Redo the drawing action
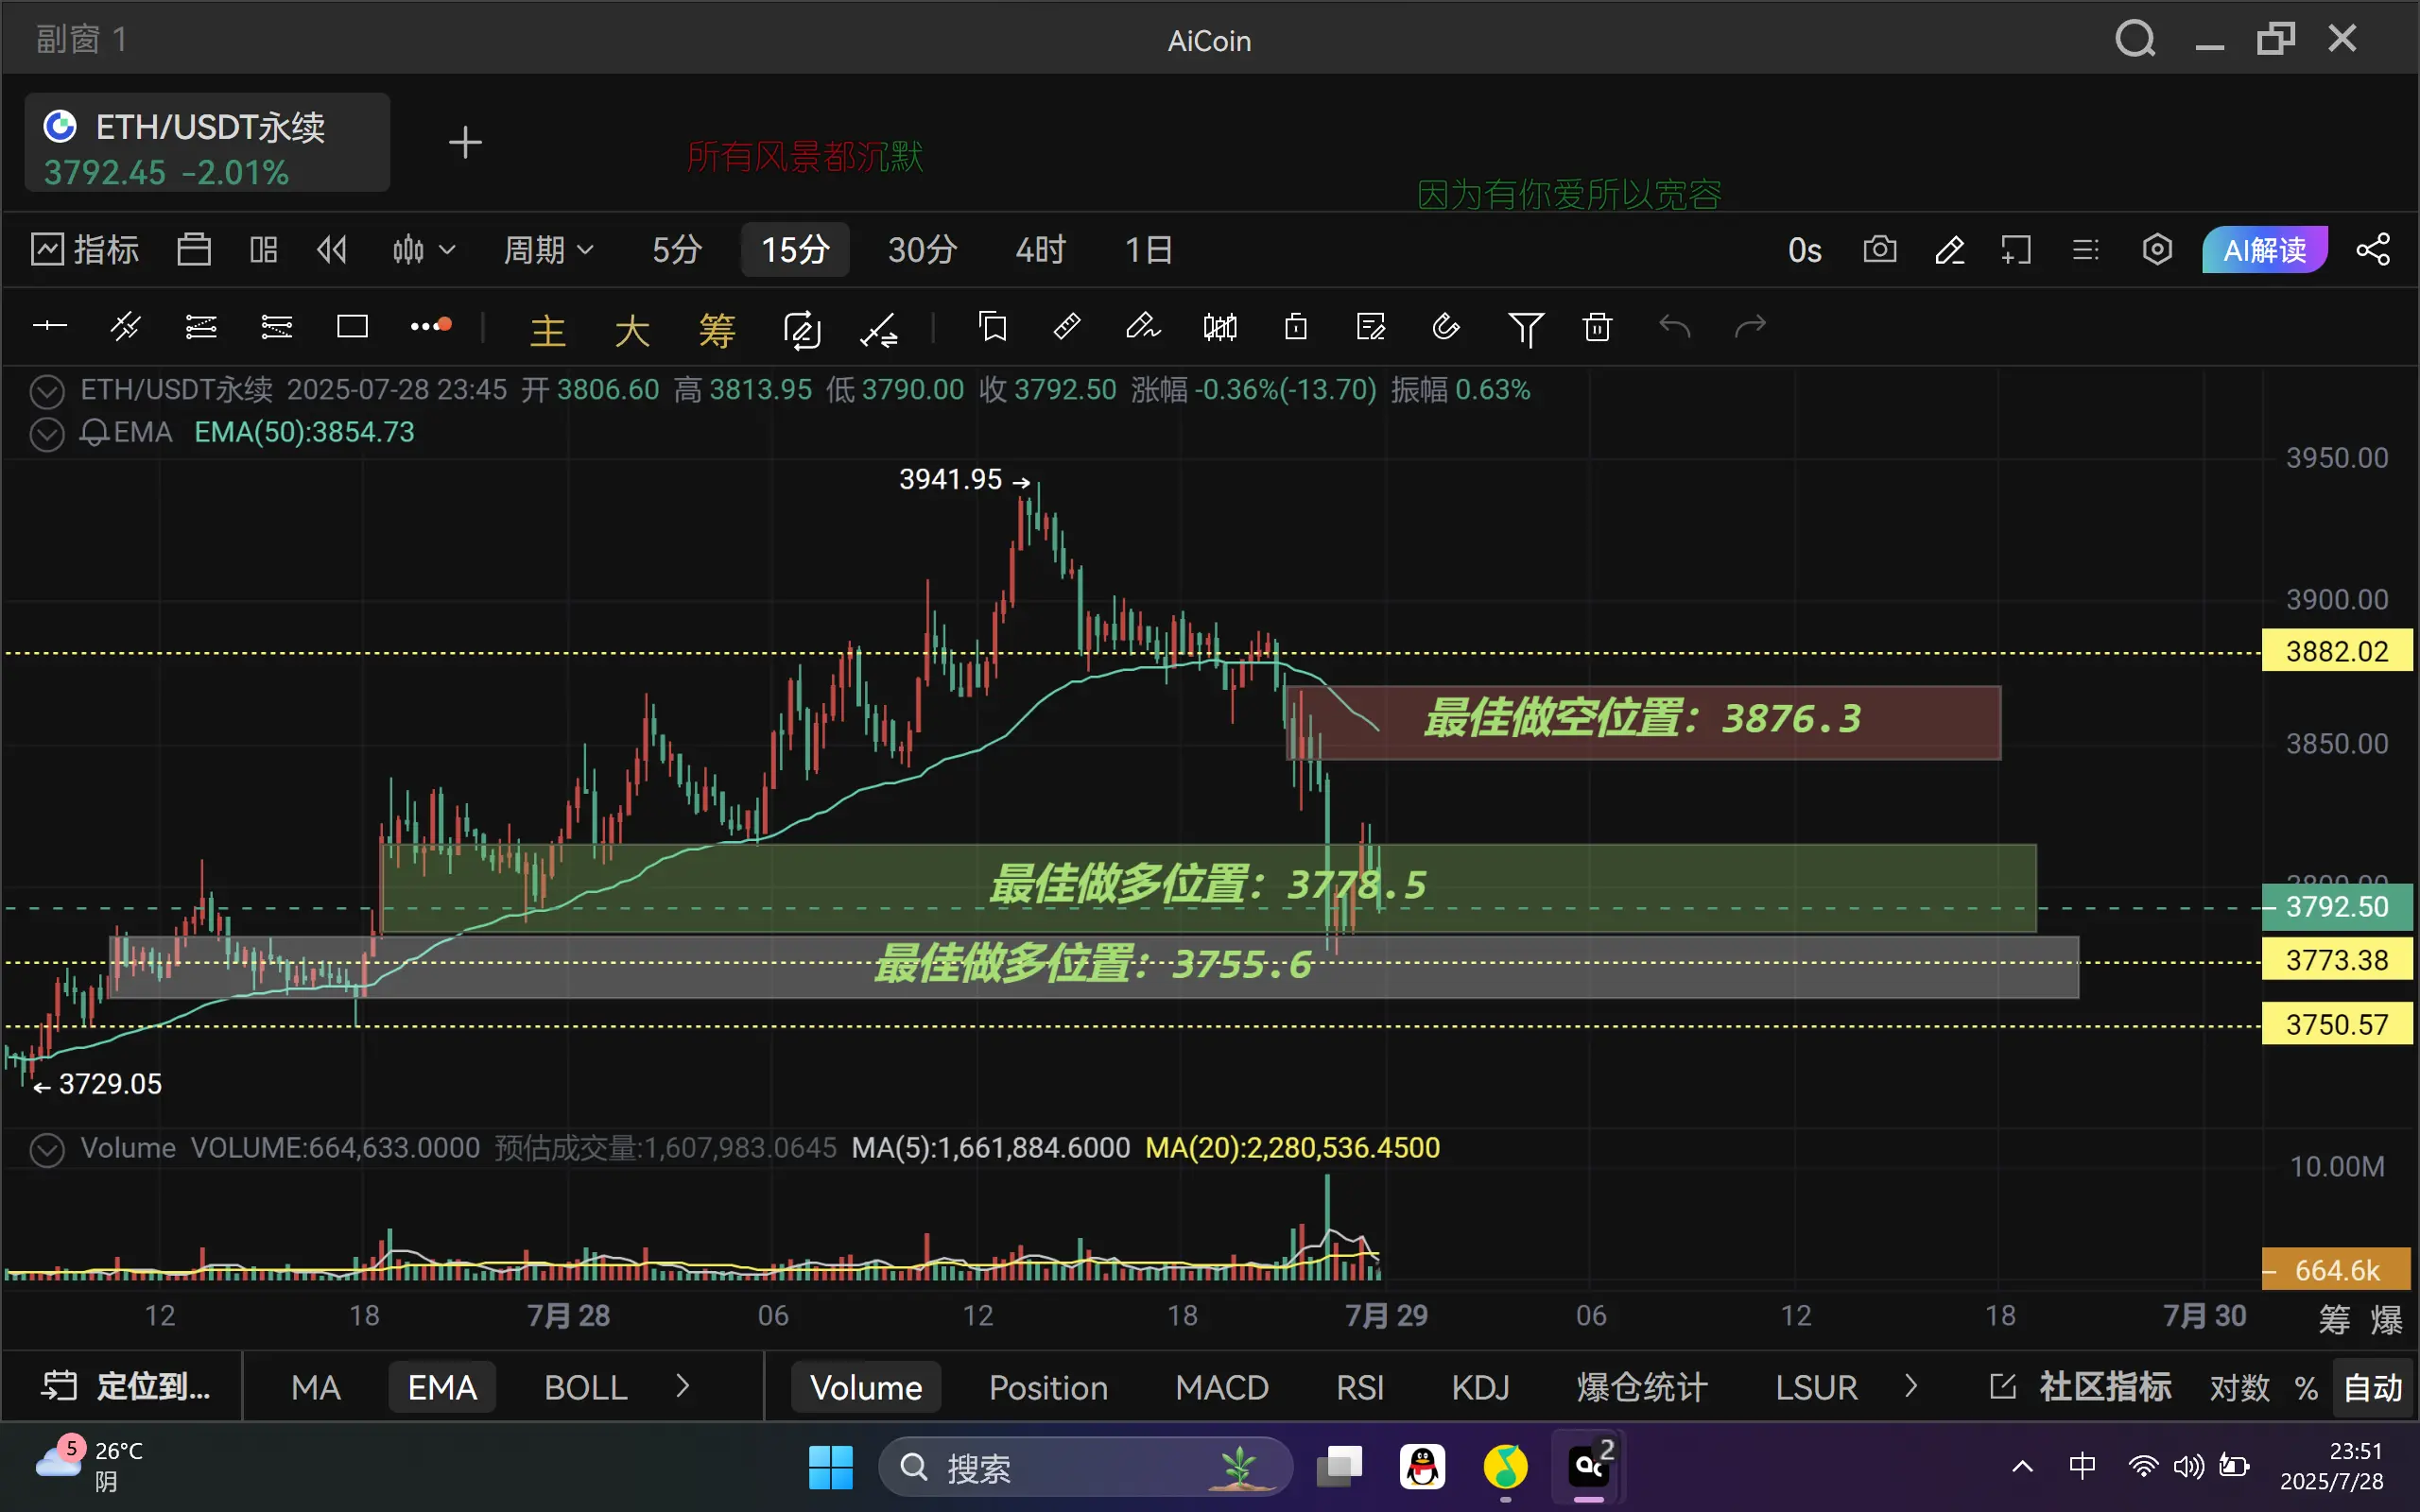Screen dimensions: 2420x1512 pos(1750,326)
